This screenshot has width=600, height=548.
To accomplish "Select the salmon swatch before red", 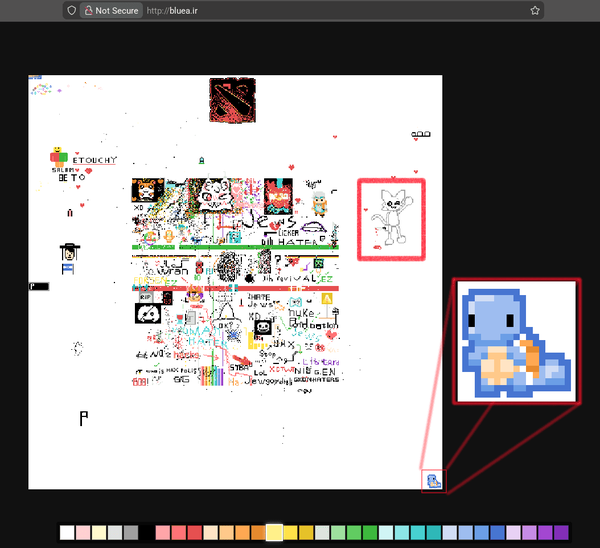I will coord(179,532).
